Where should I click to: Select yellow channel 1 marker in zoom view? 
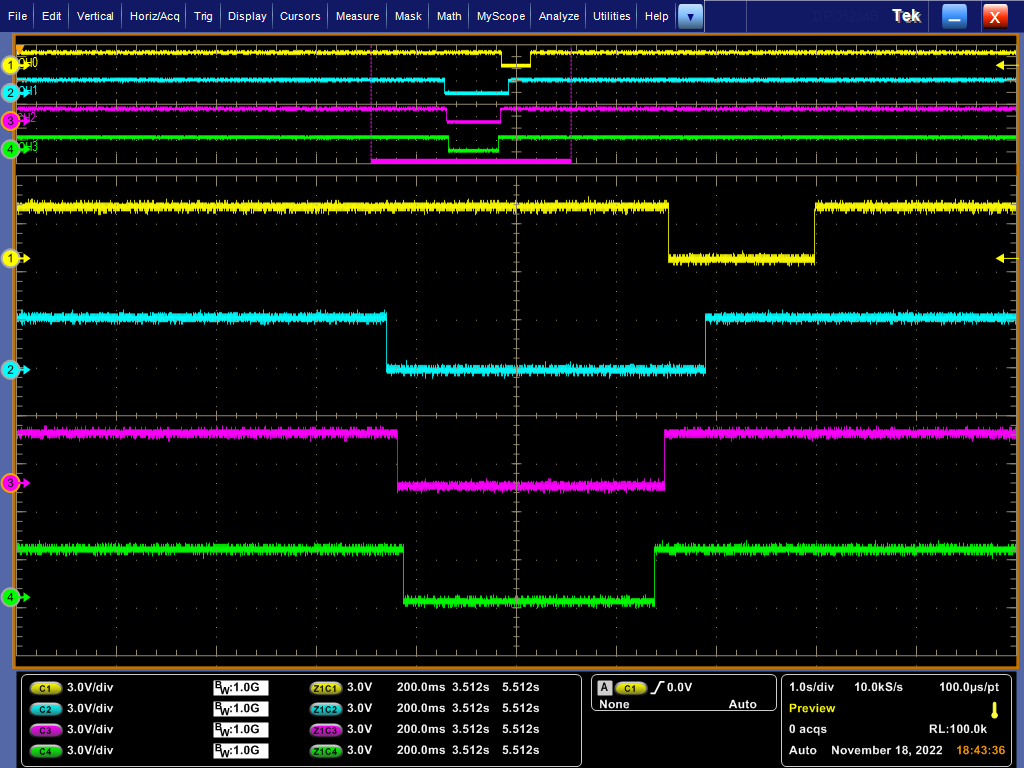pyautogui.click(x=12, y=259)
